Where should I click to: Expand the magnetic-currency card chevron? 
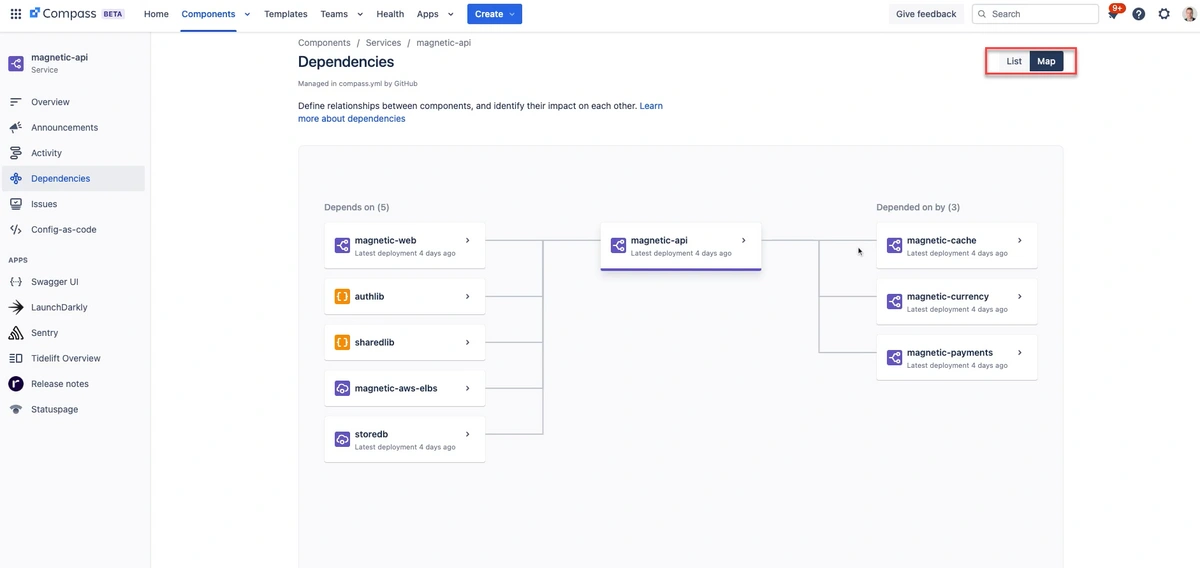[1020, 297]
